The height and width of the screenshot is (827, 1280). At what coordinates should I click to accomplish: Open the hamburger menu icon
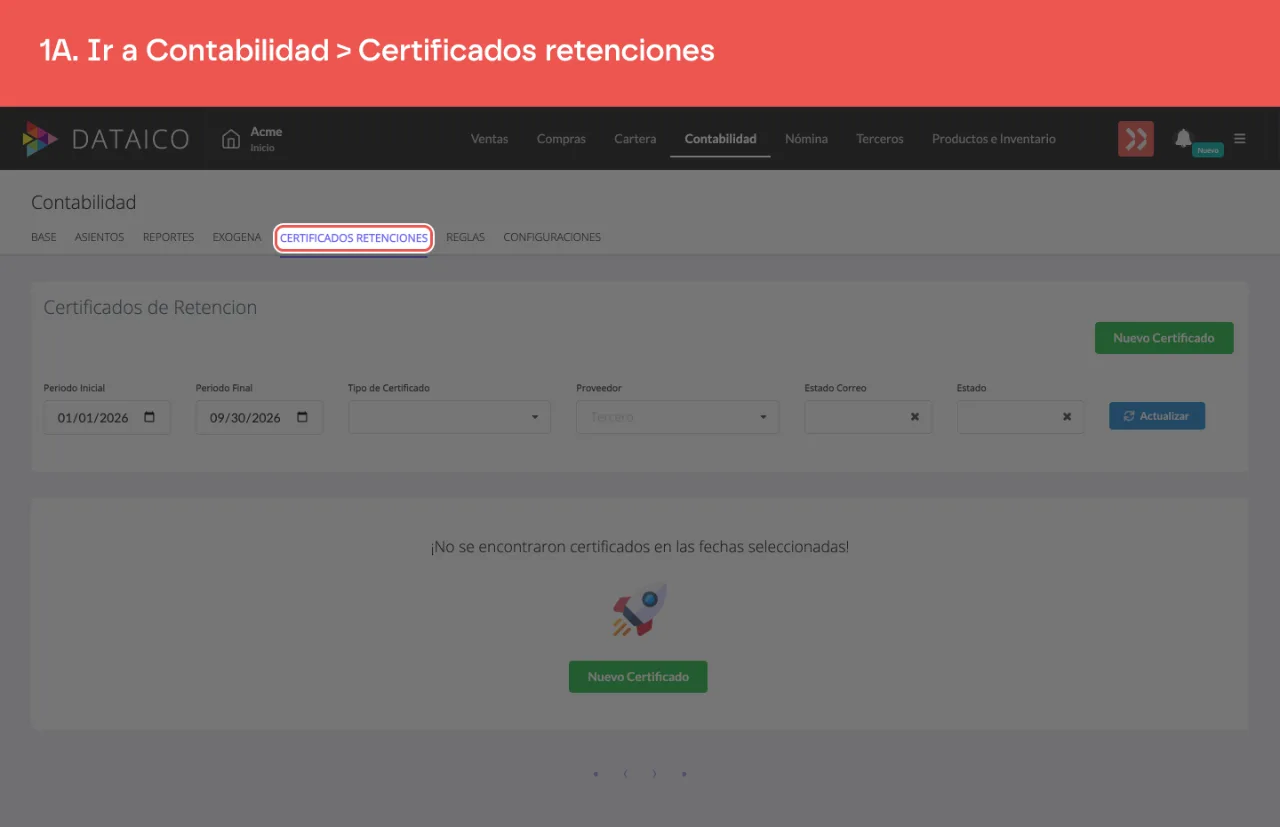click(1240, 139)
